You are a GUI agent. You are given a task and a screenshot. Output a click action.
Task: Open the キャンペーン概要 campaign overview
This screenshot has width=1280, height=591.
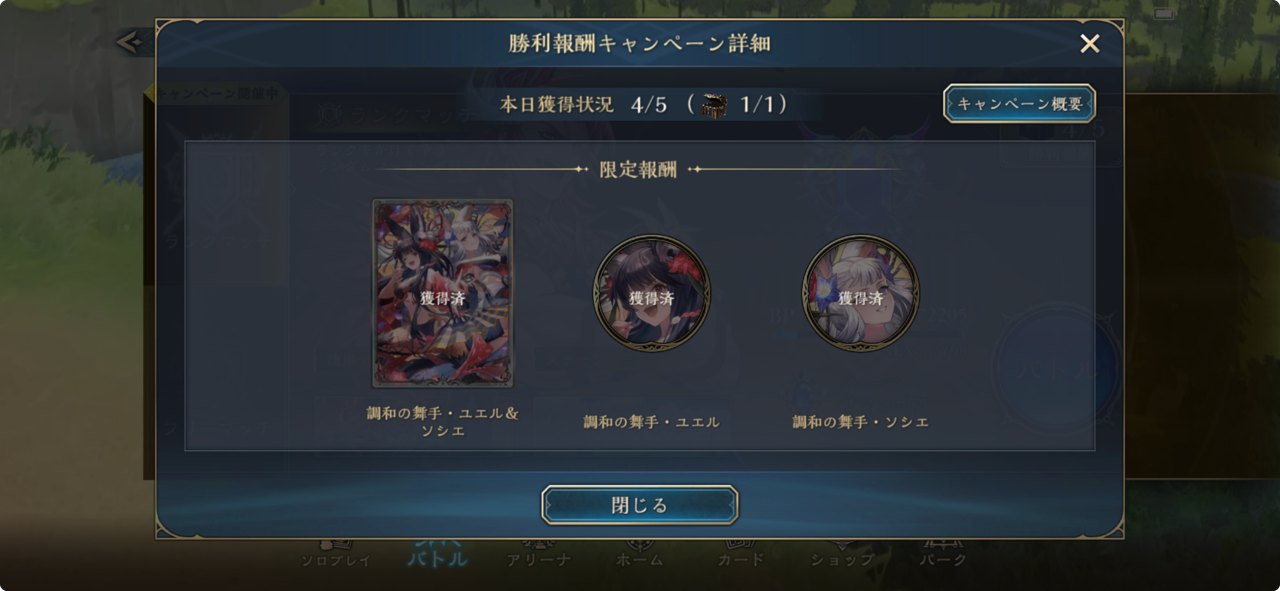point(1020,104)
